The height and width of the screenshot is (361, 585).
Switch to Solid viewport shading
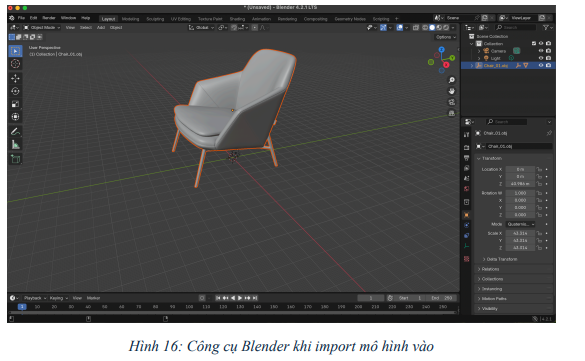(432, 28)
